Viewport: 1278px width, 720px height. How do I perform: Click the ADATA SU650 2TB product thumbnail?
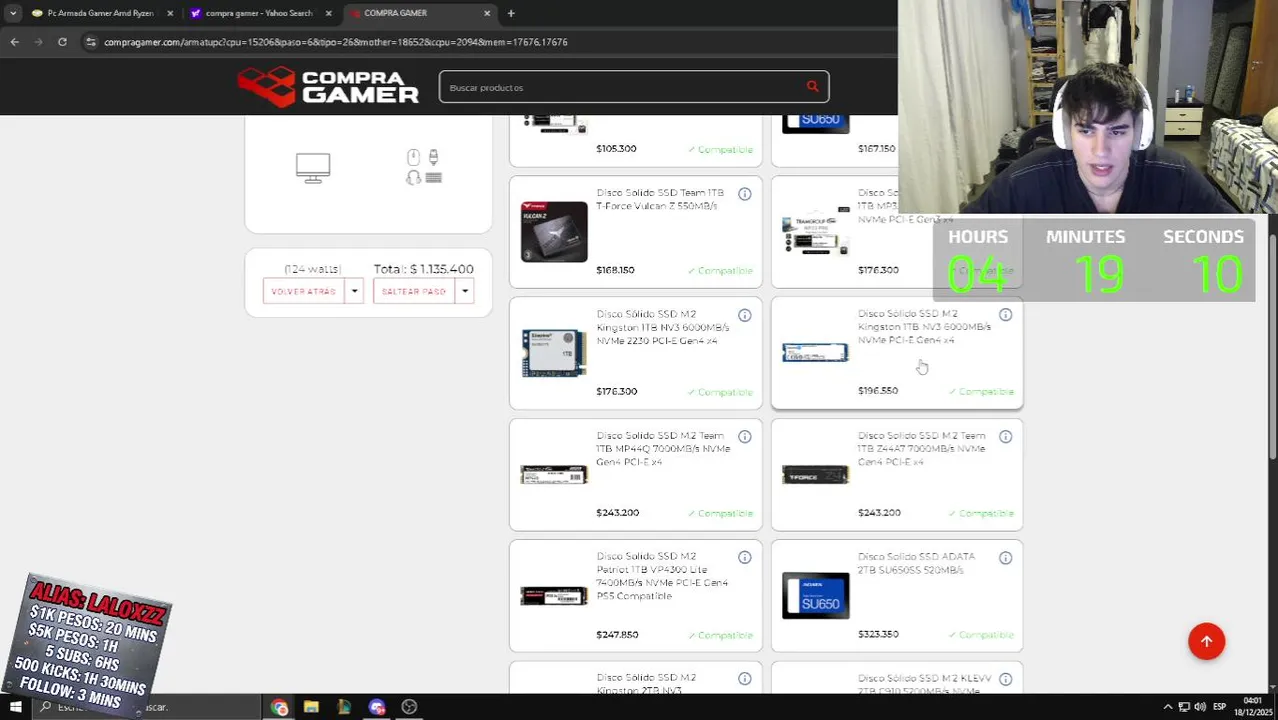point(815,595)
